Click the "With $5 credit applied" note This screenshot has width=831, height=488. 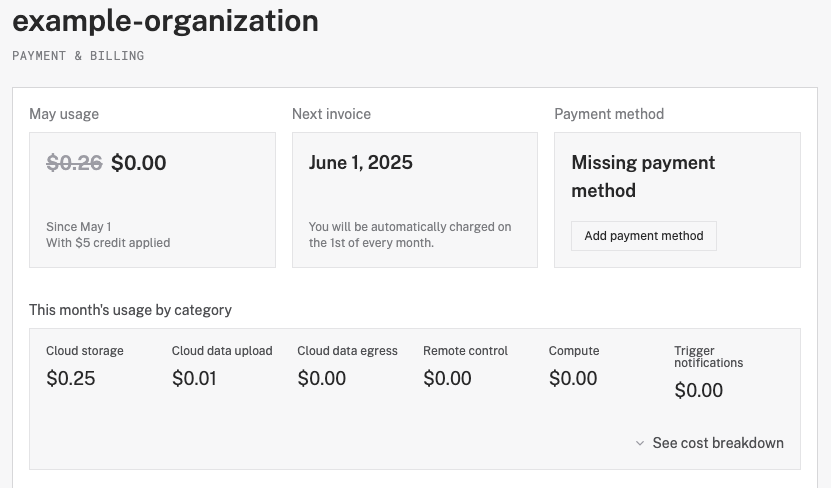point(108,243)
